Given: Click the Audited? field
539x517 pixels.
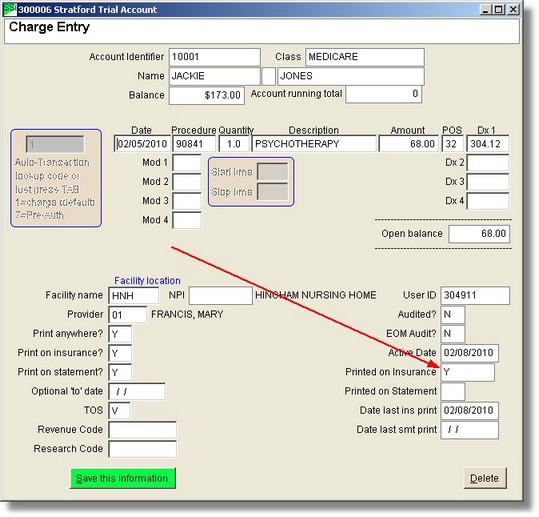Looking at the screenshot, I should point(453,315).
